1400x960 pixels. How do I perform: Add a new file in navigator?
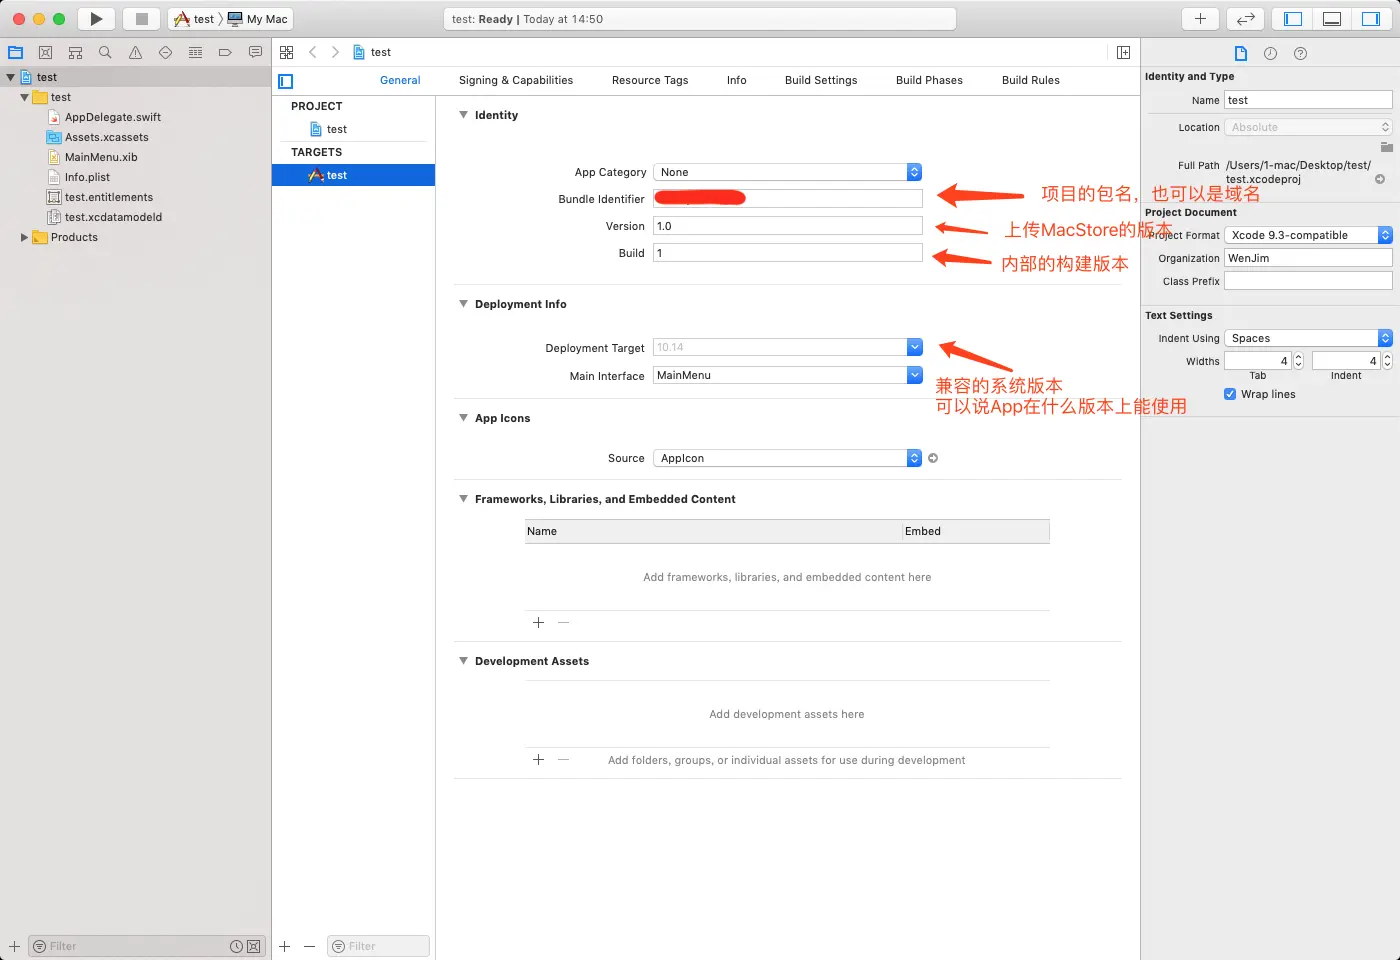click(14, 946)
